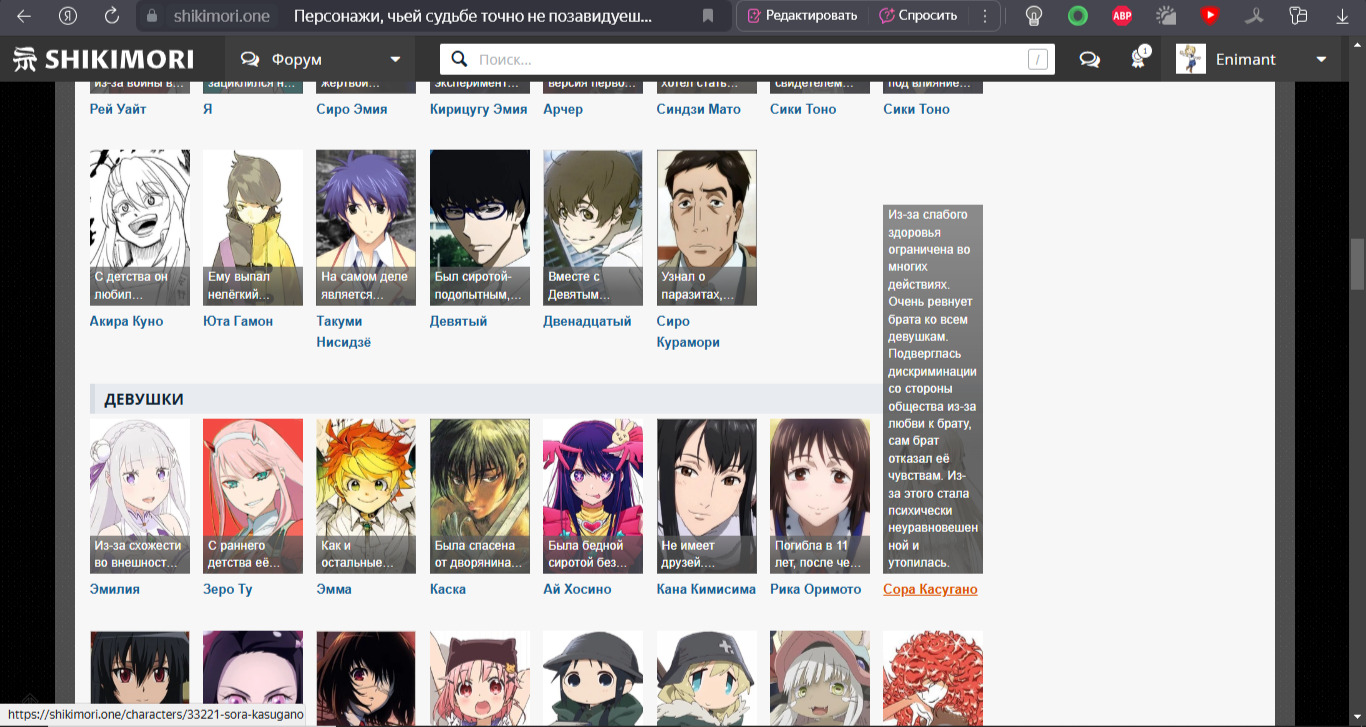Open the Сора Касугано character link

click(930, 589)
